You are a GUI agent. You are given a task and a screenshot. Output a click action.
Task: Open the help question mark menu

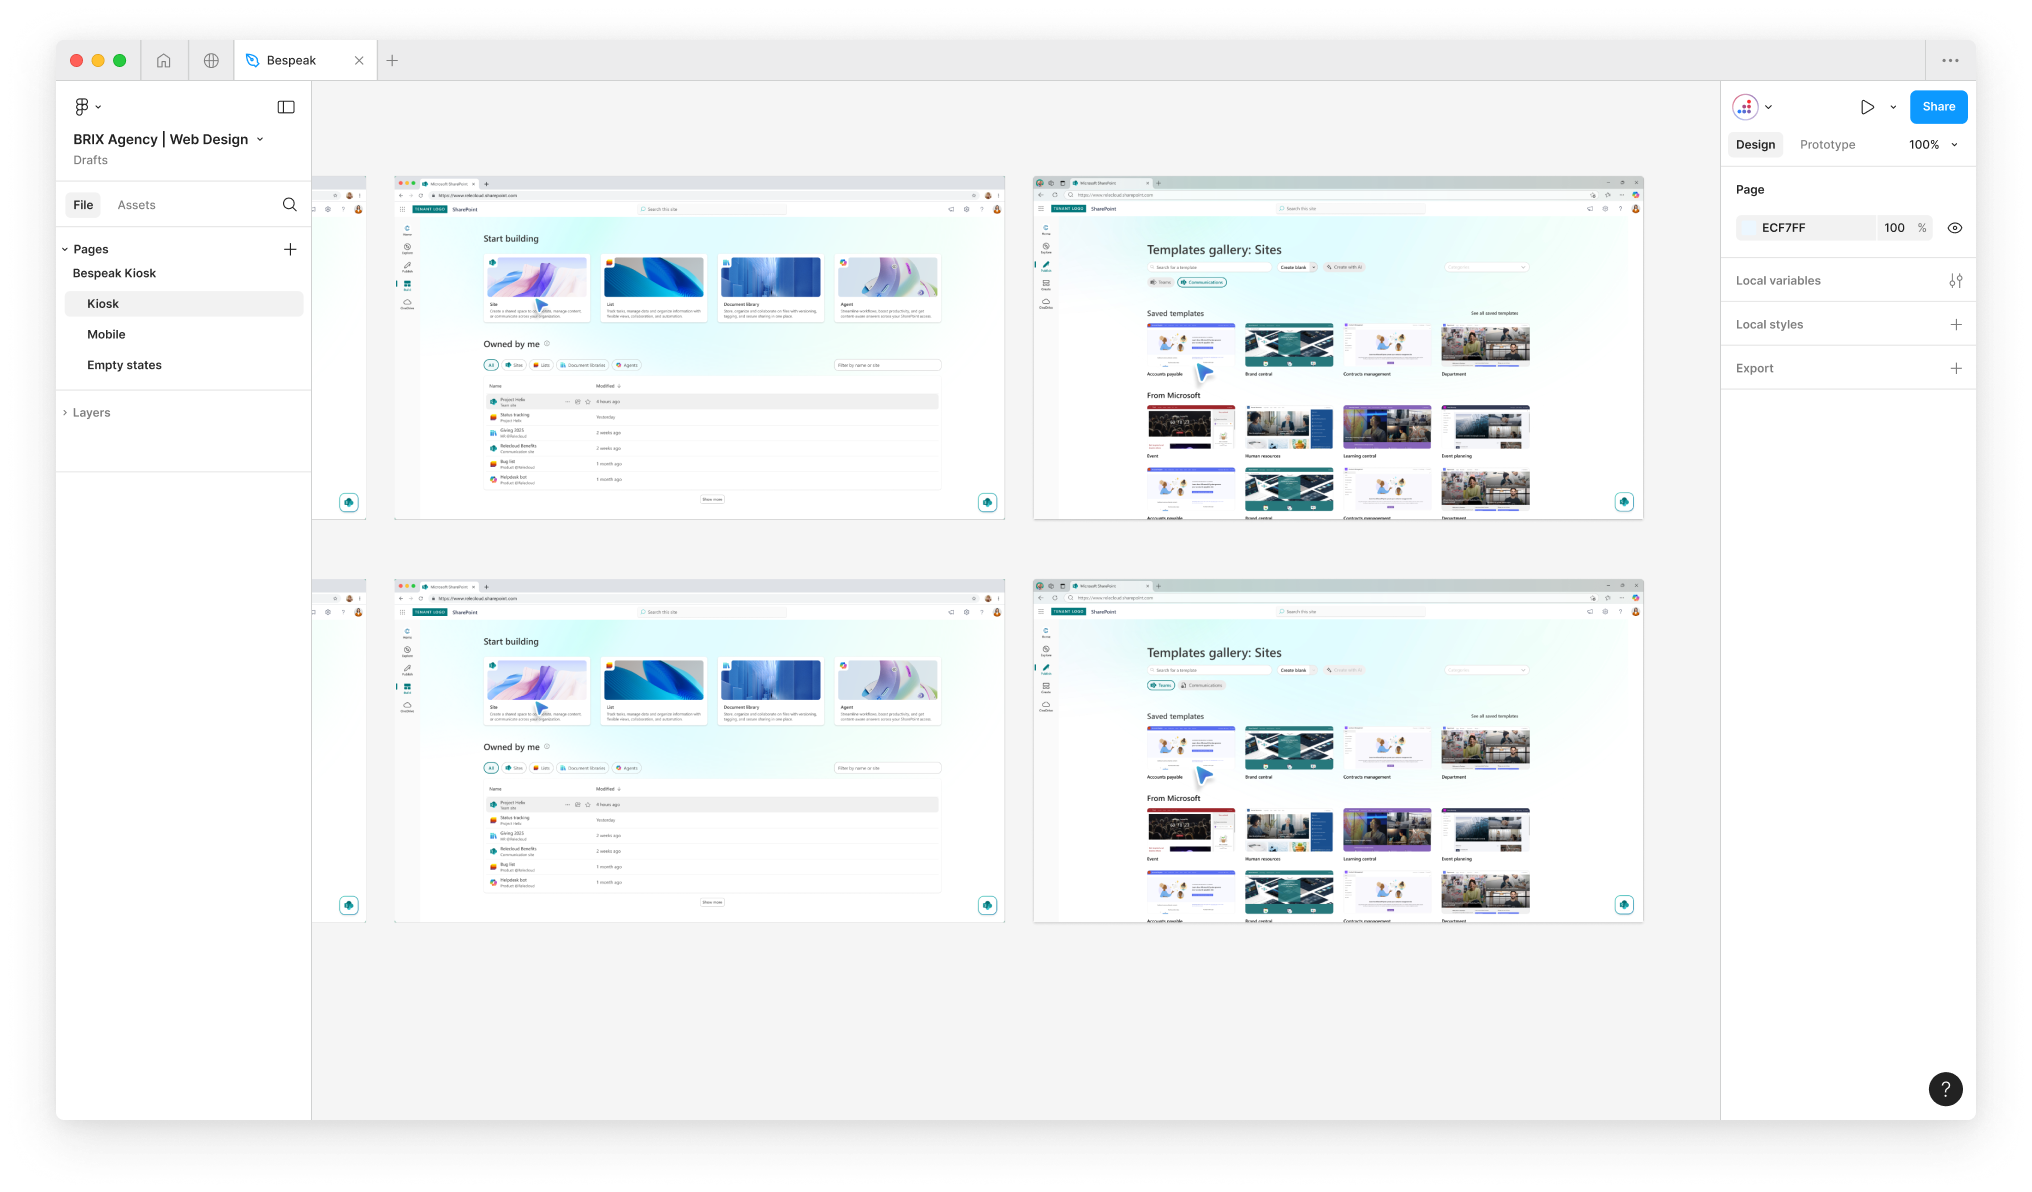1946,1088
